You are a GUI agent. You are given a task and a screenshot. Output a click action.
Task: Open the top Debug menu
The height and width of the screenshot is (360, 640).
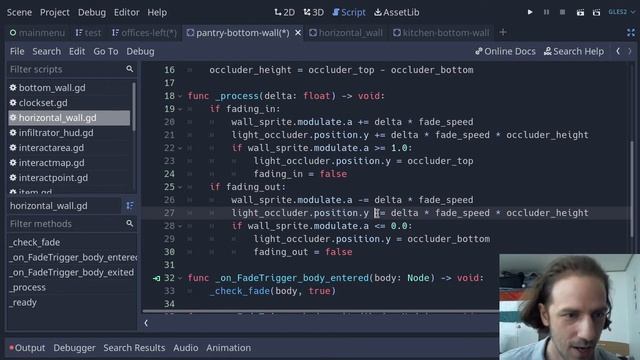pyautogui.click(x=92, y=12)
